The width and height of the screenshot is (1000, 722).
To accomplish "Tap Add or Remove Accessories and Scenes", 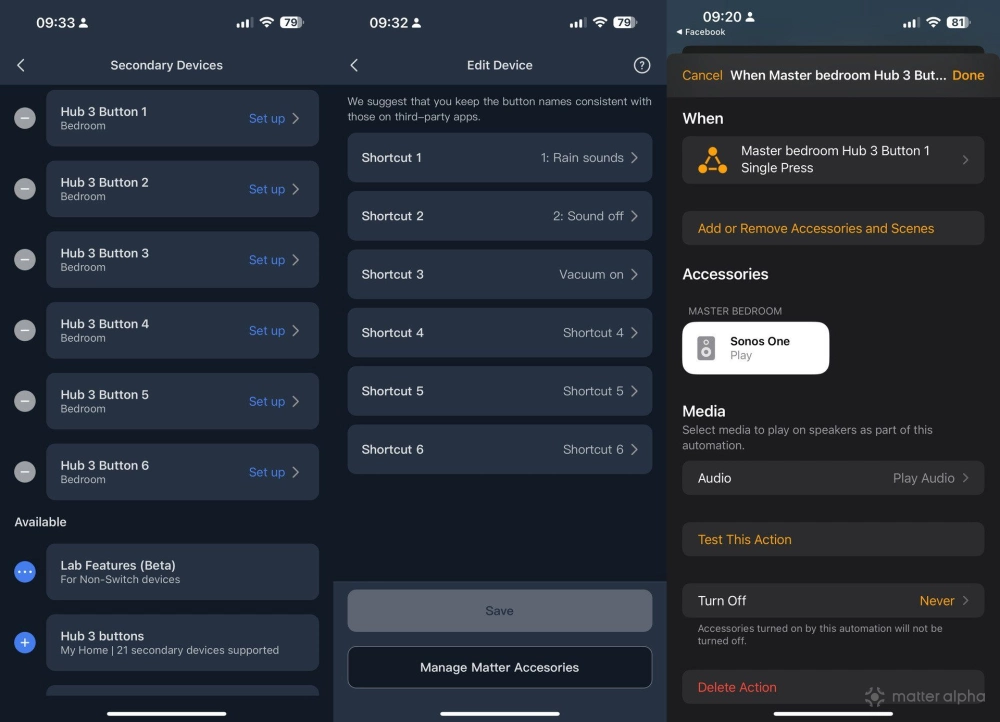I will click(x=833, y=227).
